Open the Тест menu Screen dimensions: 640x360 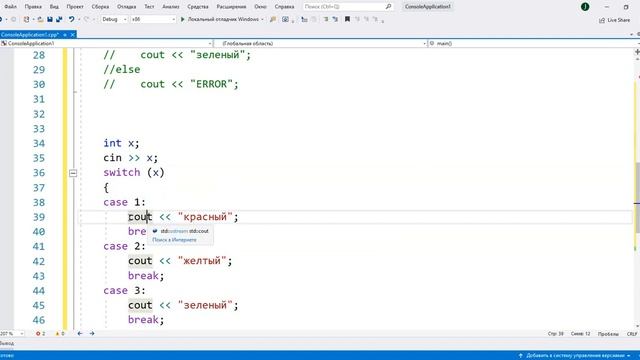149,7
